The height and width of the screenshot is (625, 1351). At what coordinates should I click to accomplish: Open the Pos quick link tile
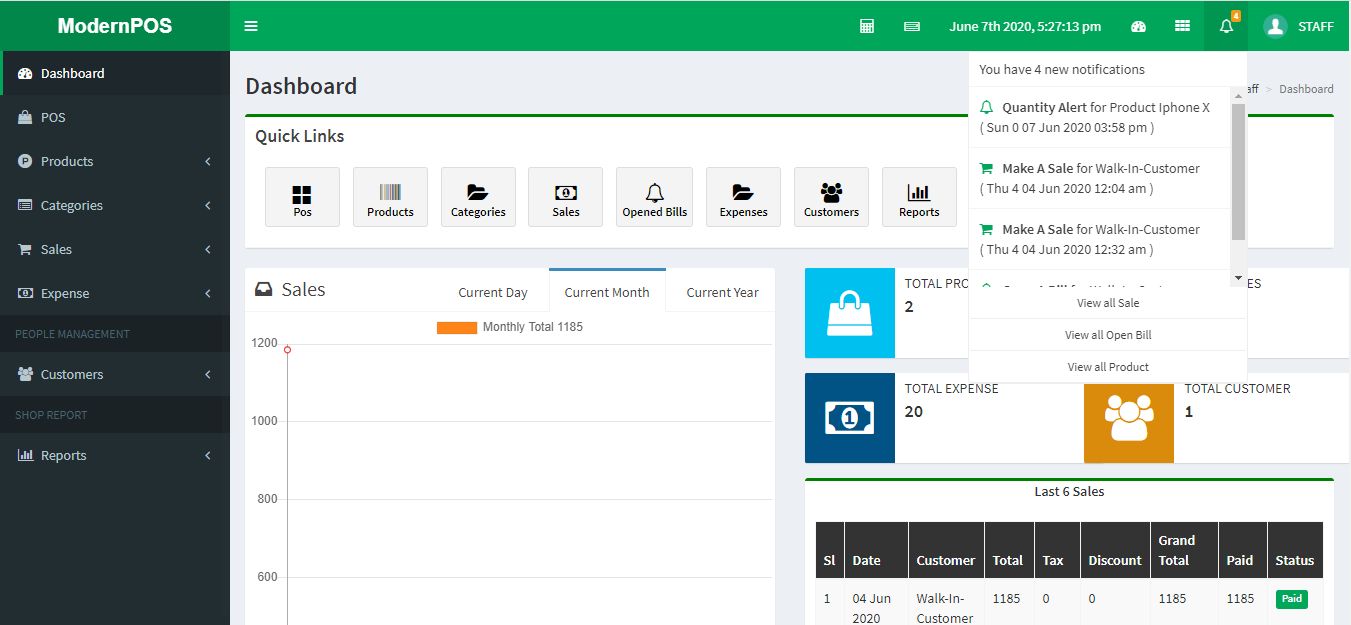pyautogui.click(x=302, y=197)
